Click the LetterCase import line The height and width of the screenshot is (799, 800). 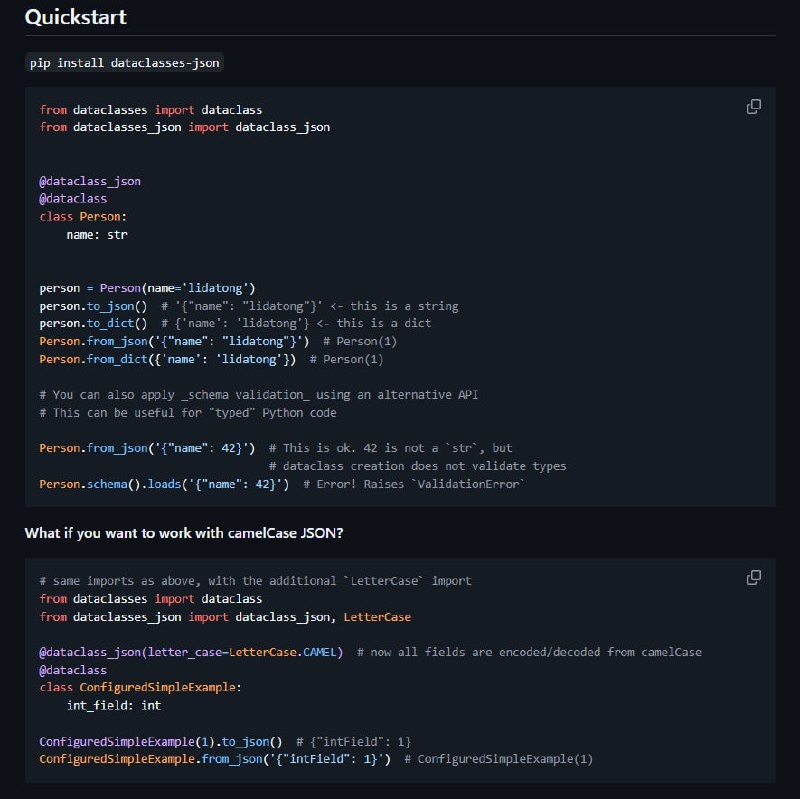click(x=224, y=617)
